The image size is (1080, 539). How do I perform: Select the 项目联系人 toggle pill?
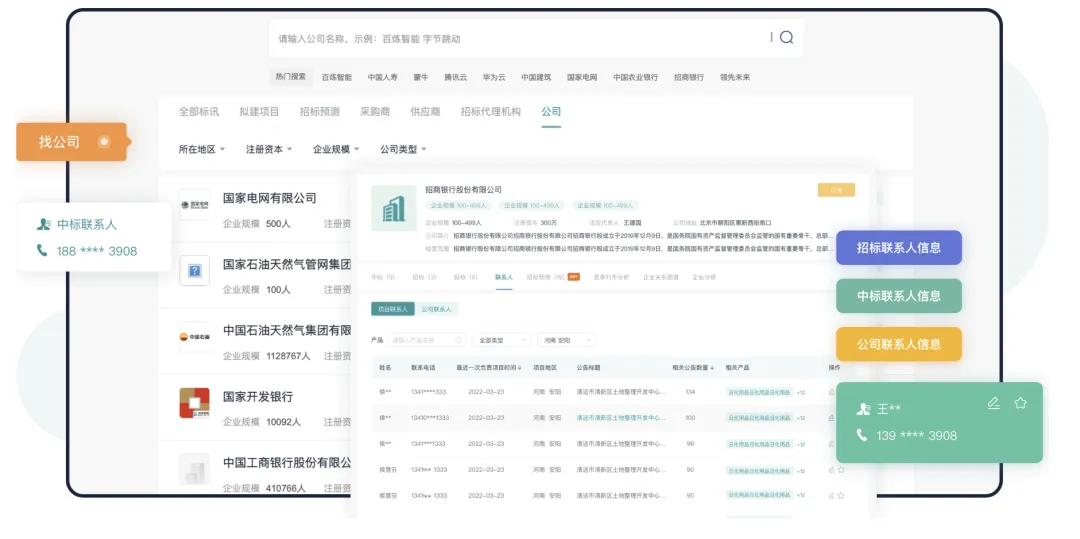pos(392,310)
